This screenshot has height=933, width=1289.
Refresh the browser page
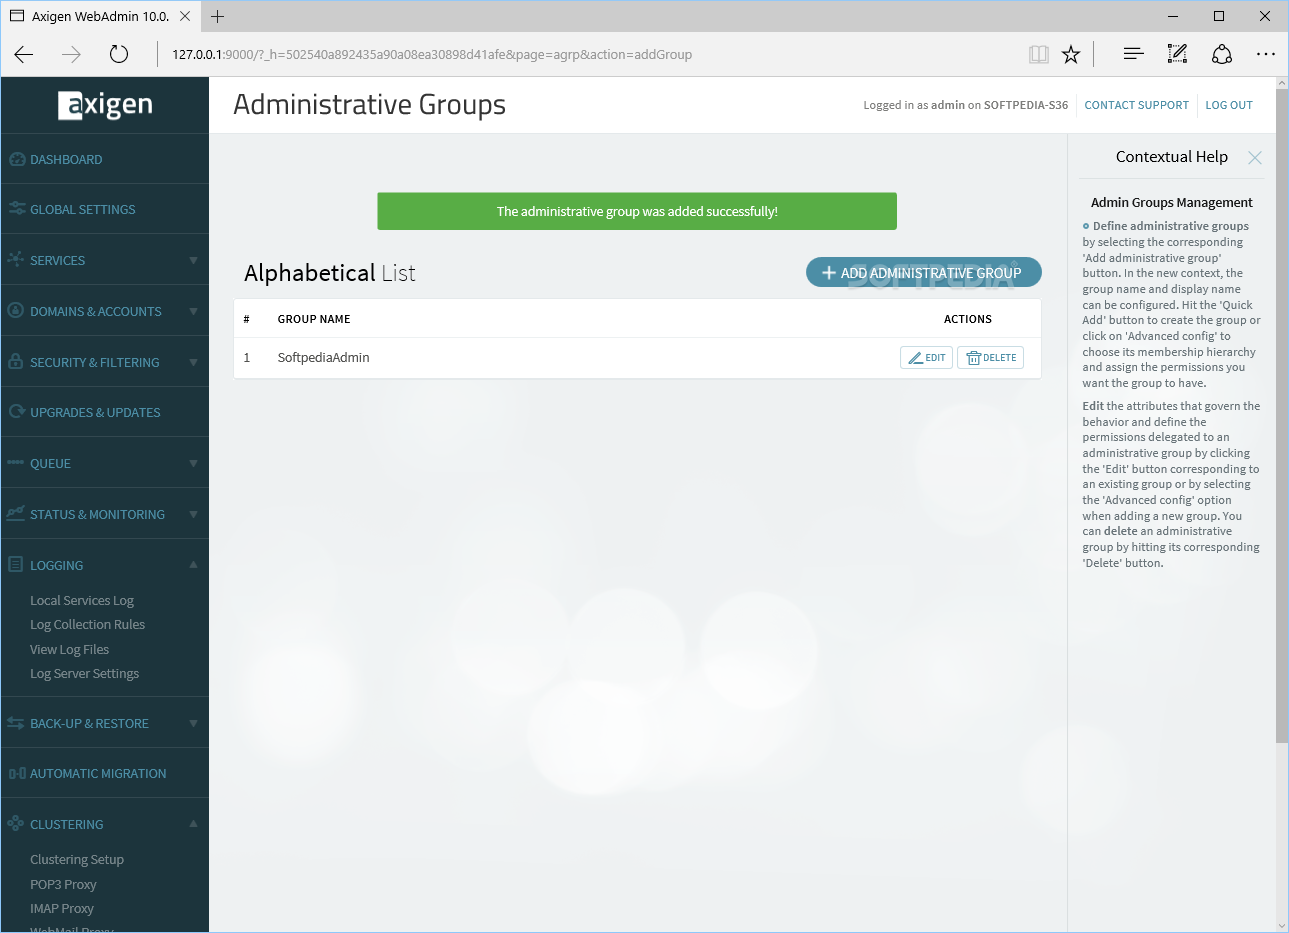(x=119, y=55)
